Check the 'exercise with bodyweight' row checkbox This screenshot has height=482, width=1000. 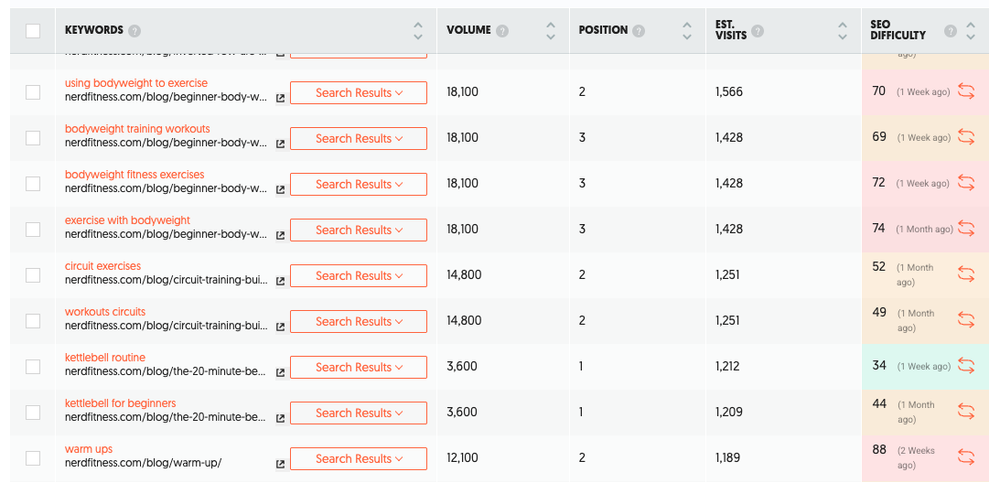tap(33, 230)
